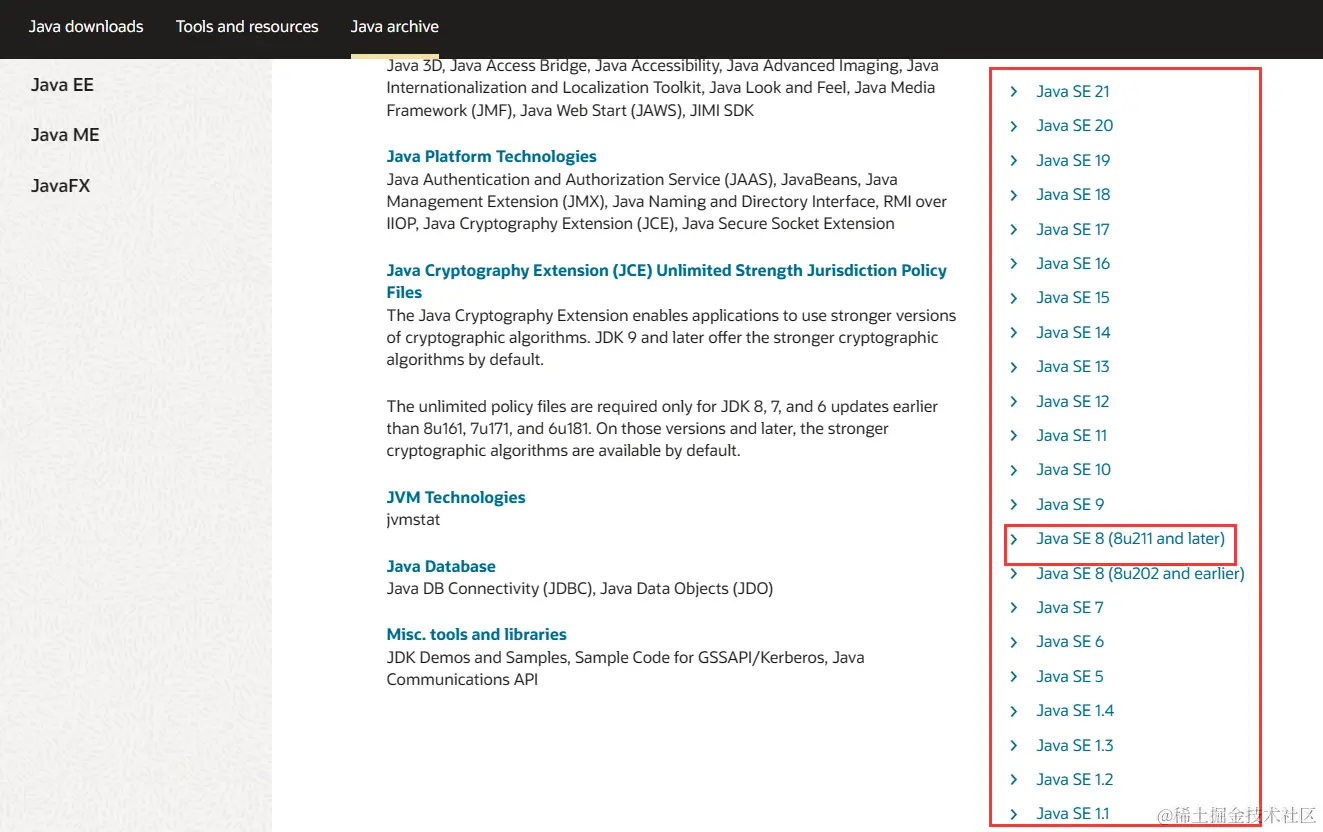
Task: Select Java ME in the sidebar
Action: click(x=65, y=135)
